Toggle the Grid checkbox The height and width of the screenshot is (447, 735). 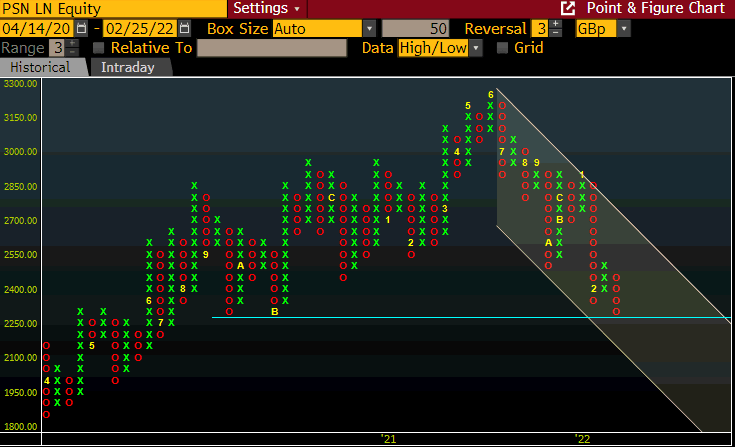502,48
